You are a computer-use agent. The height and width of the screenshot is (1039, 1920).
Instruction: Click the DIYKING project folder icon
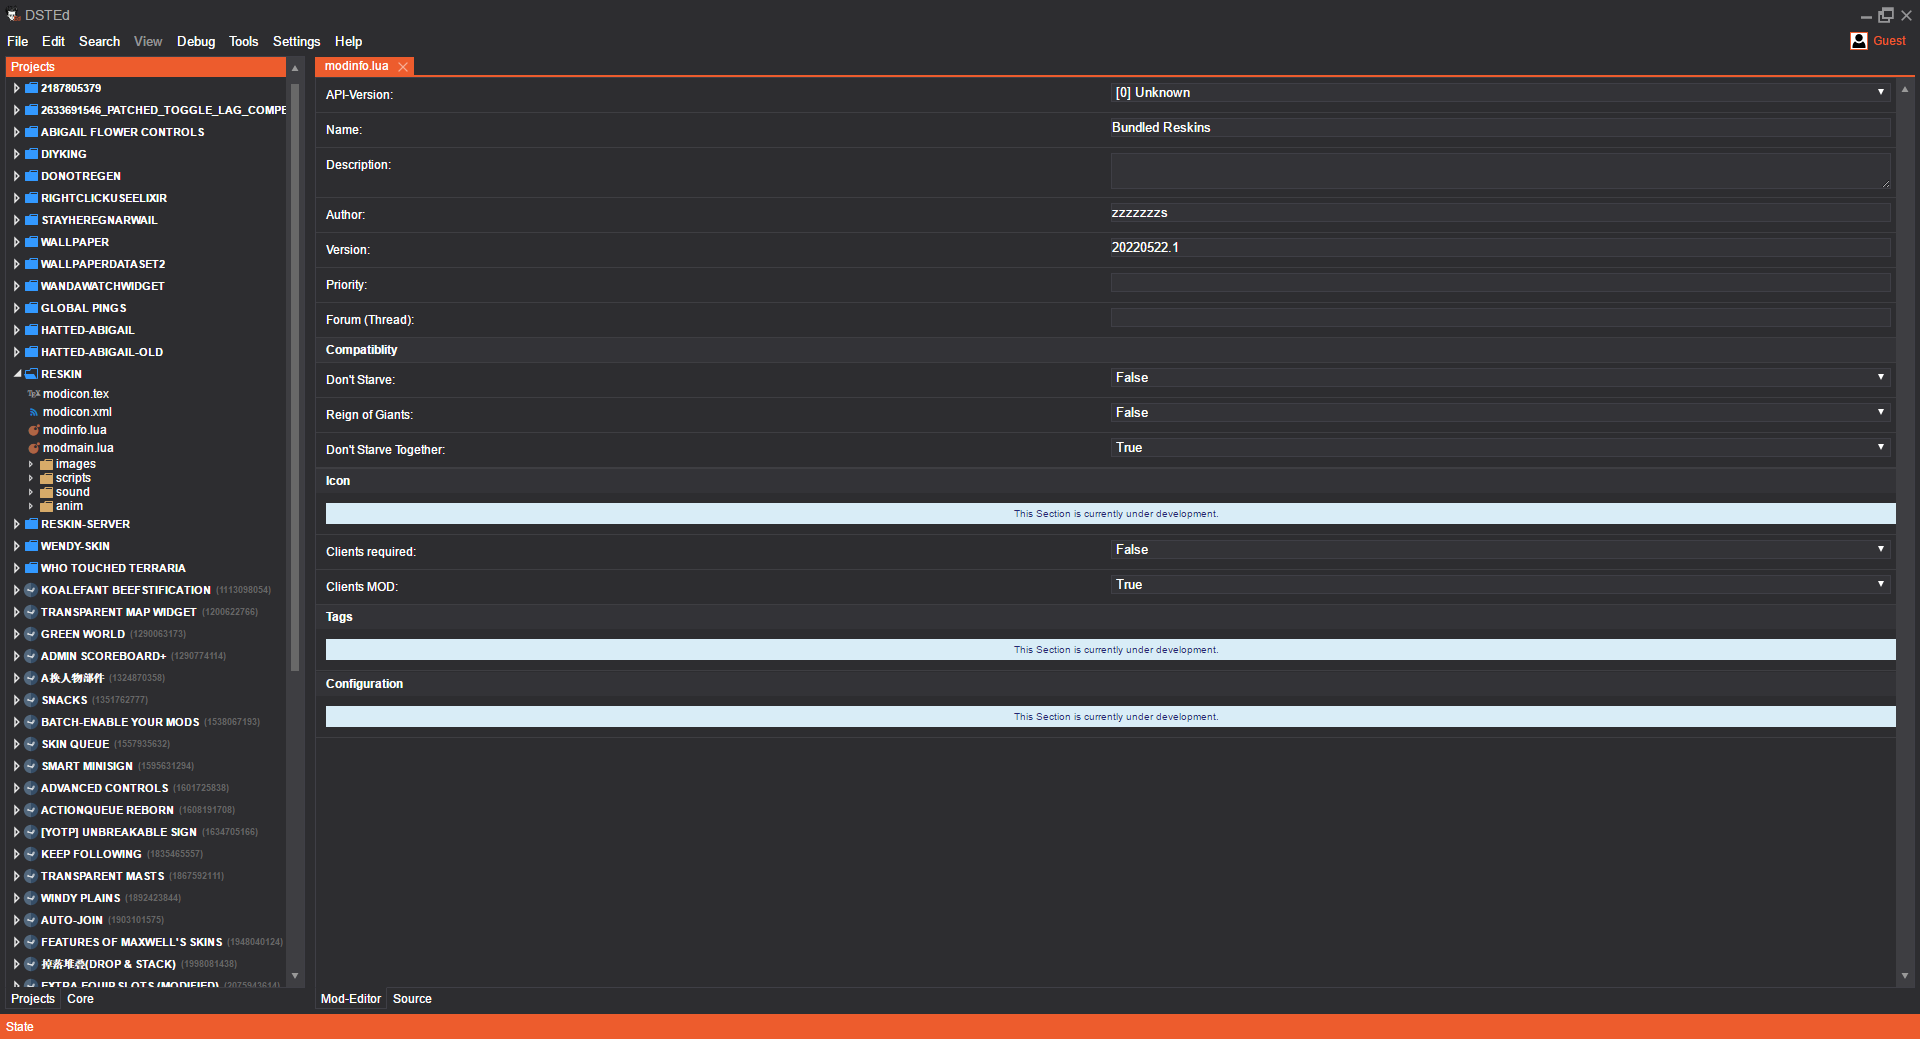click(31, 154)
